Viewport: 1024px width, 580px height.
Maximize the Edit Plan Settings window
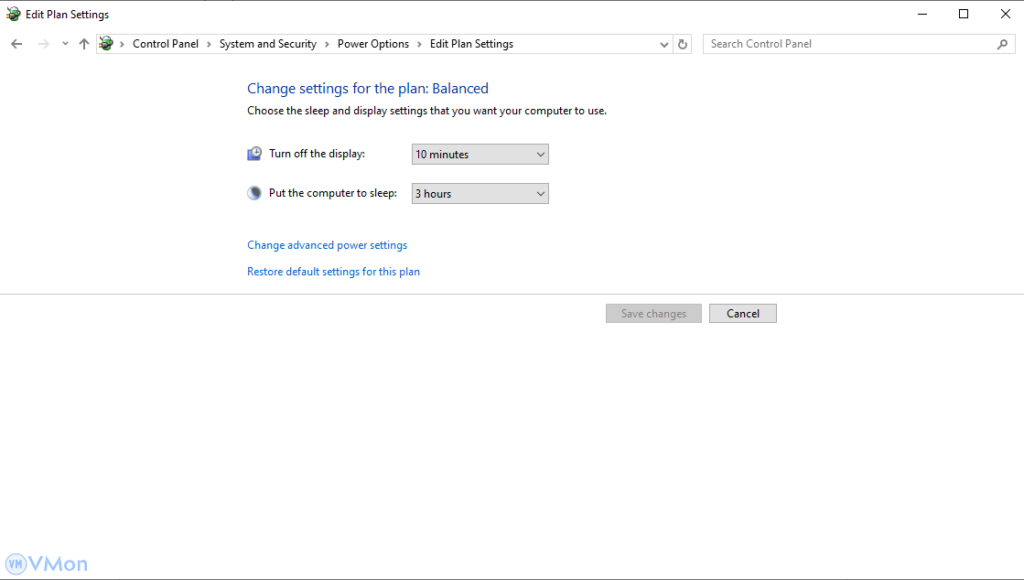pos(963,14)
